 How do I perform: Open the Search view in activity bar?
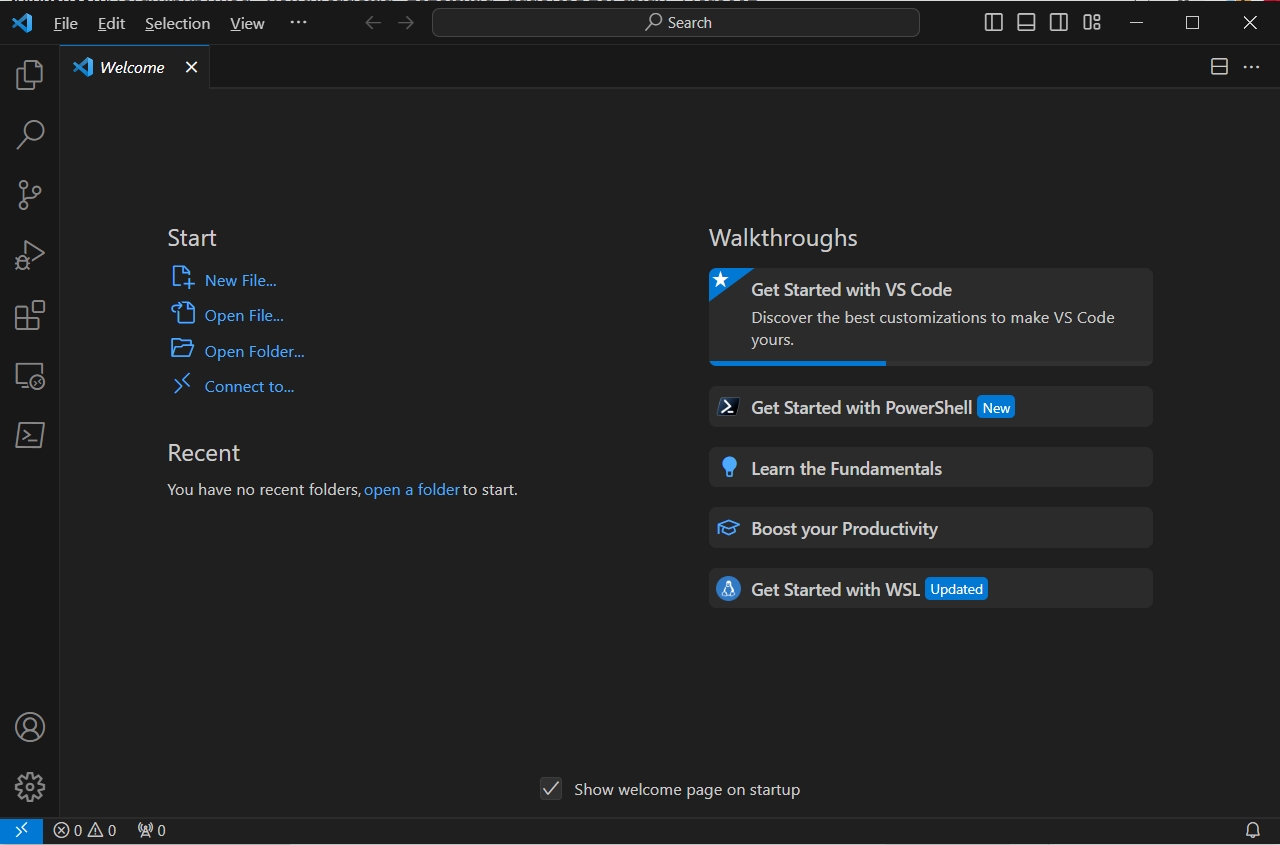[29, 135]
